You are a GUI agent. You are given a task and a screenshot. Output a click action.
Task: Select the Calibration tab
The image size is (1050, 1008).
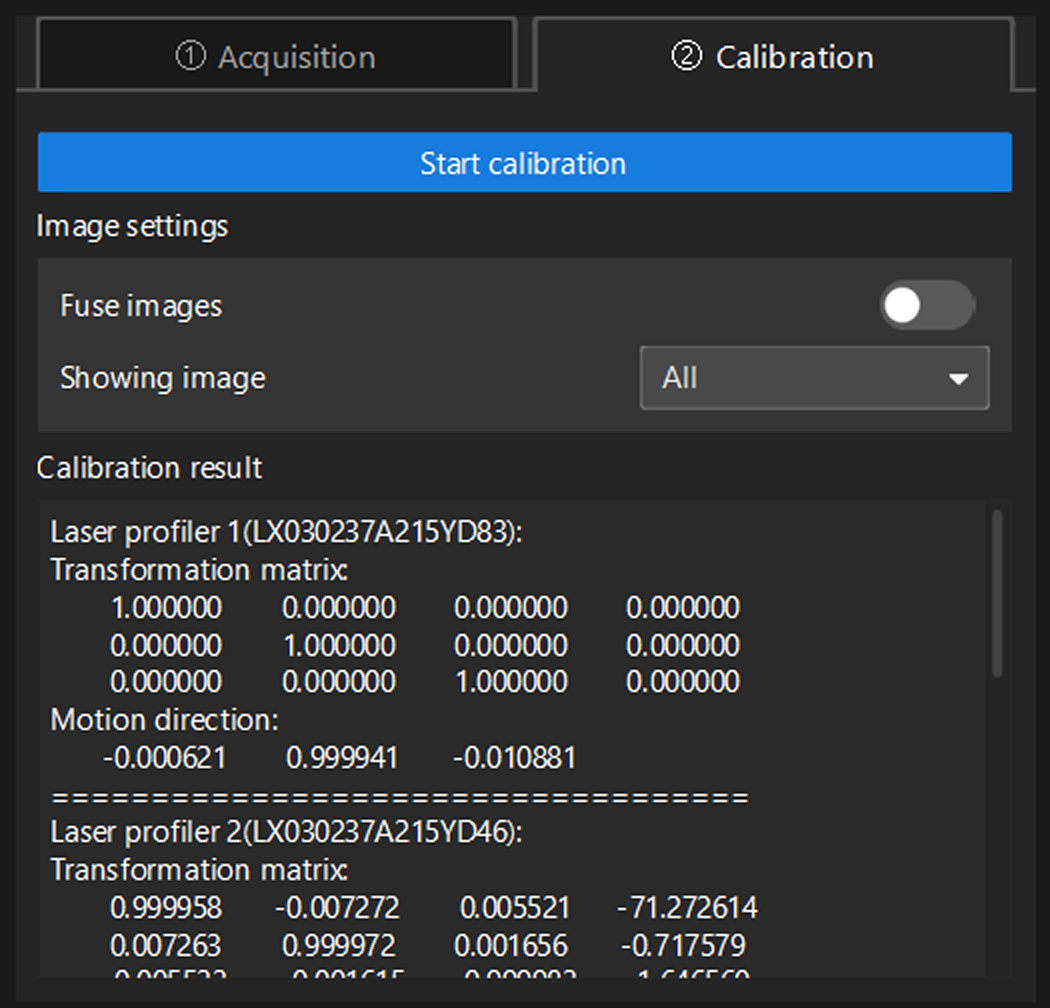click(x=772, y=57)
